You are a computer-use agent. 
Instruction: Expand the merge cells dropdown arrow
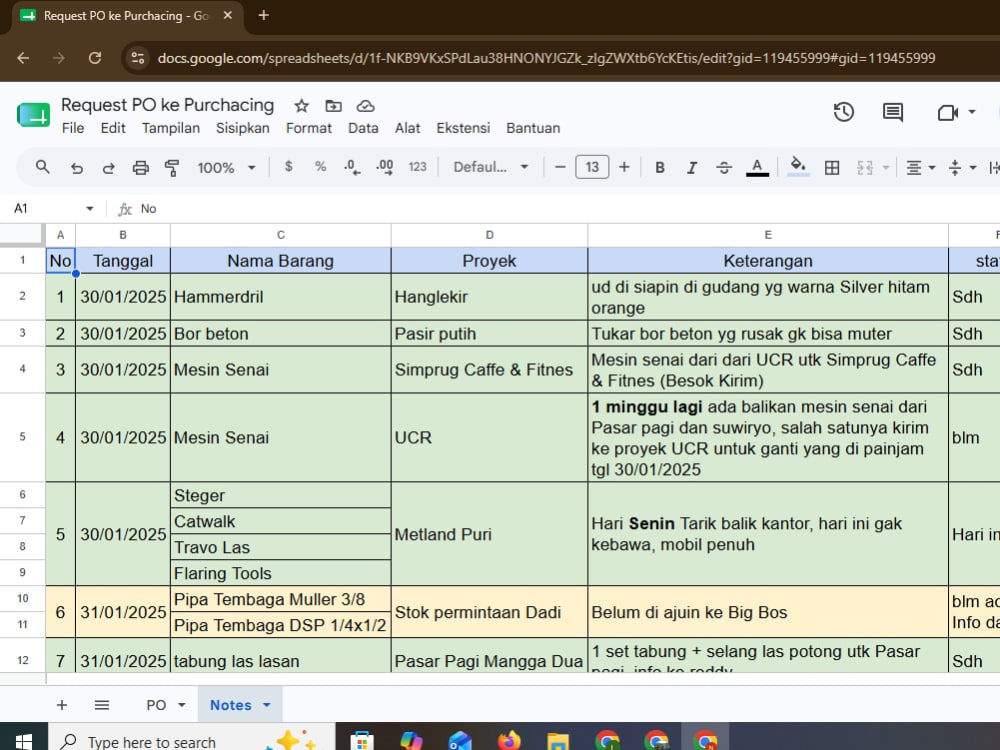[886, 168]
